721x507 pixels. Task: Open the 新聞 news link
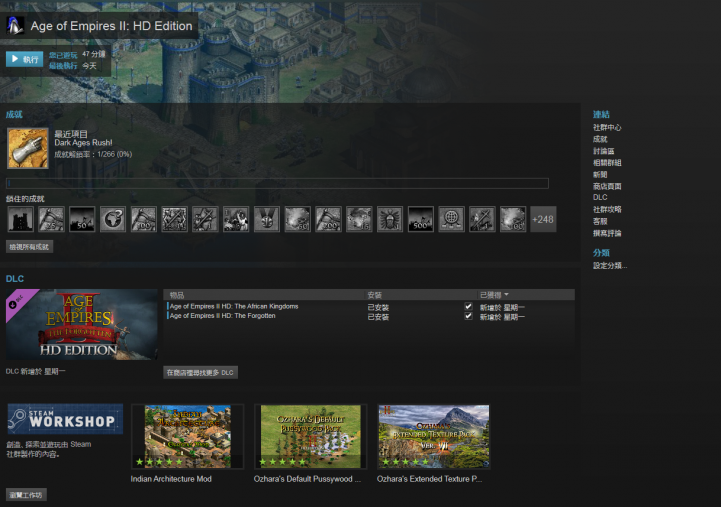(x=600, y=175)
